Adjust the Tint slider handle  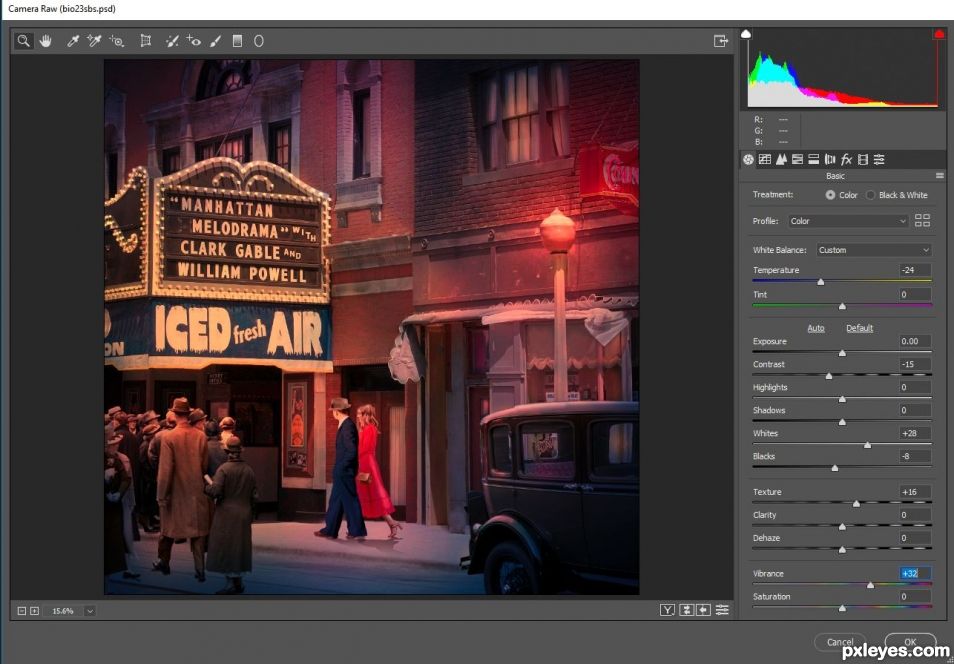click(842, 307)
